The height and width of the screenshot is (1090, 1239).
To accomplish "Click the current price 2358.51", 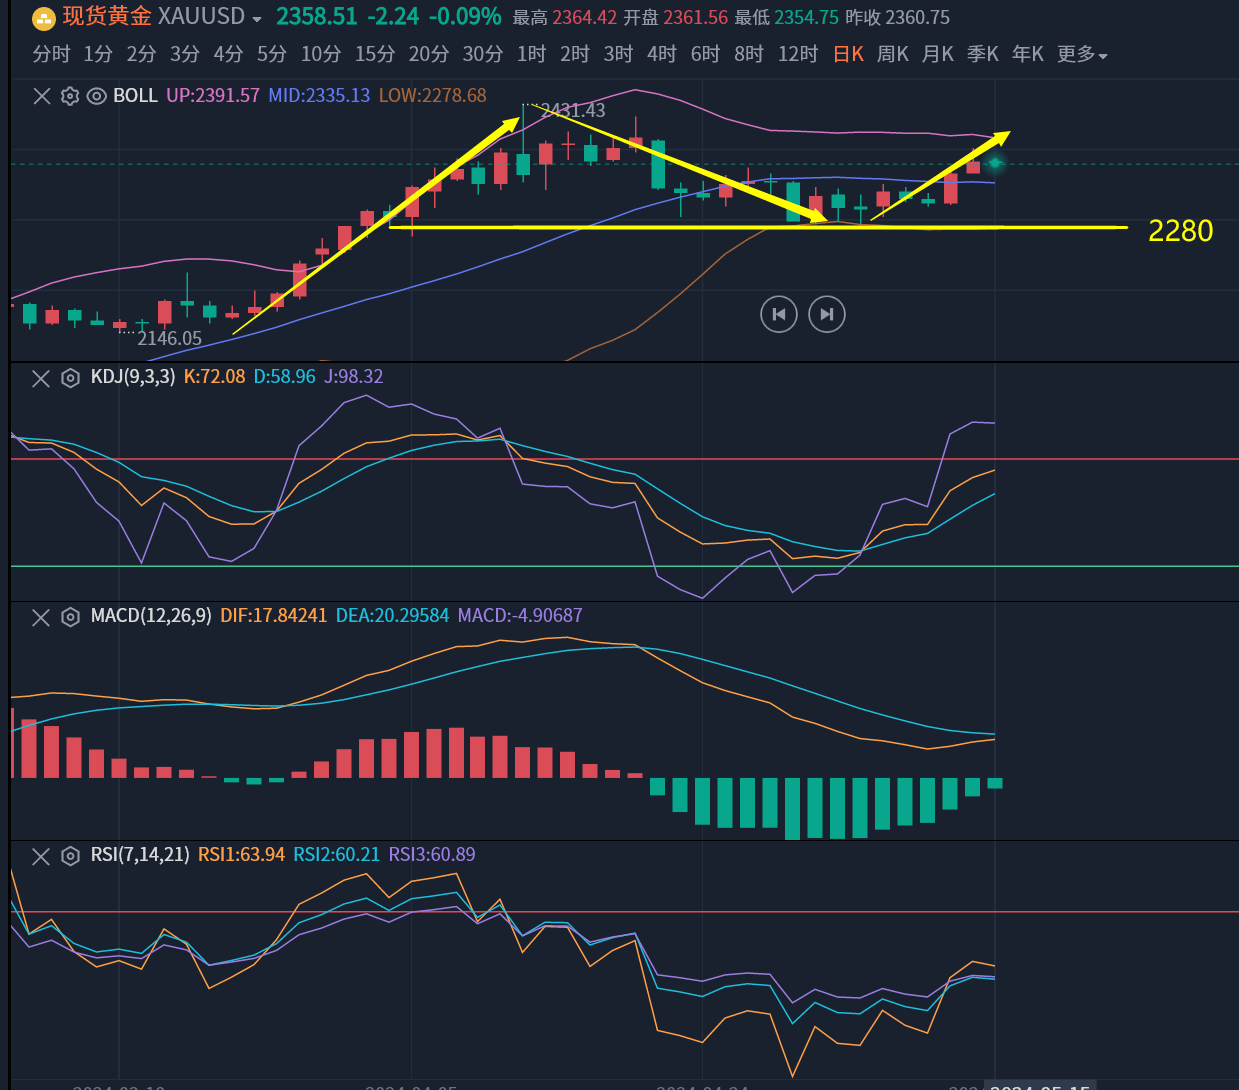I will [x=317, y=17].
